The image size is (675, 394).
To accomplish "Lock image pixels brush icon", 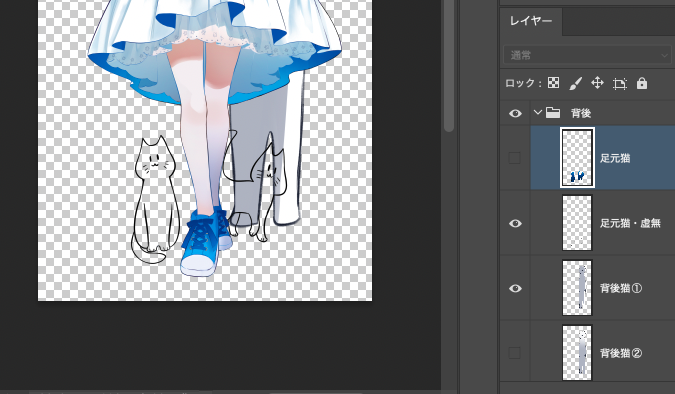I will coord(576,83).
